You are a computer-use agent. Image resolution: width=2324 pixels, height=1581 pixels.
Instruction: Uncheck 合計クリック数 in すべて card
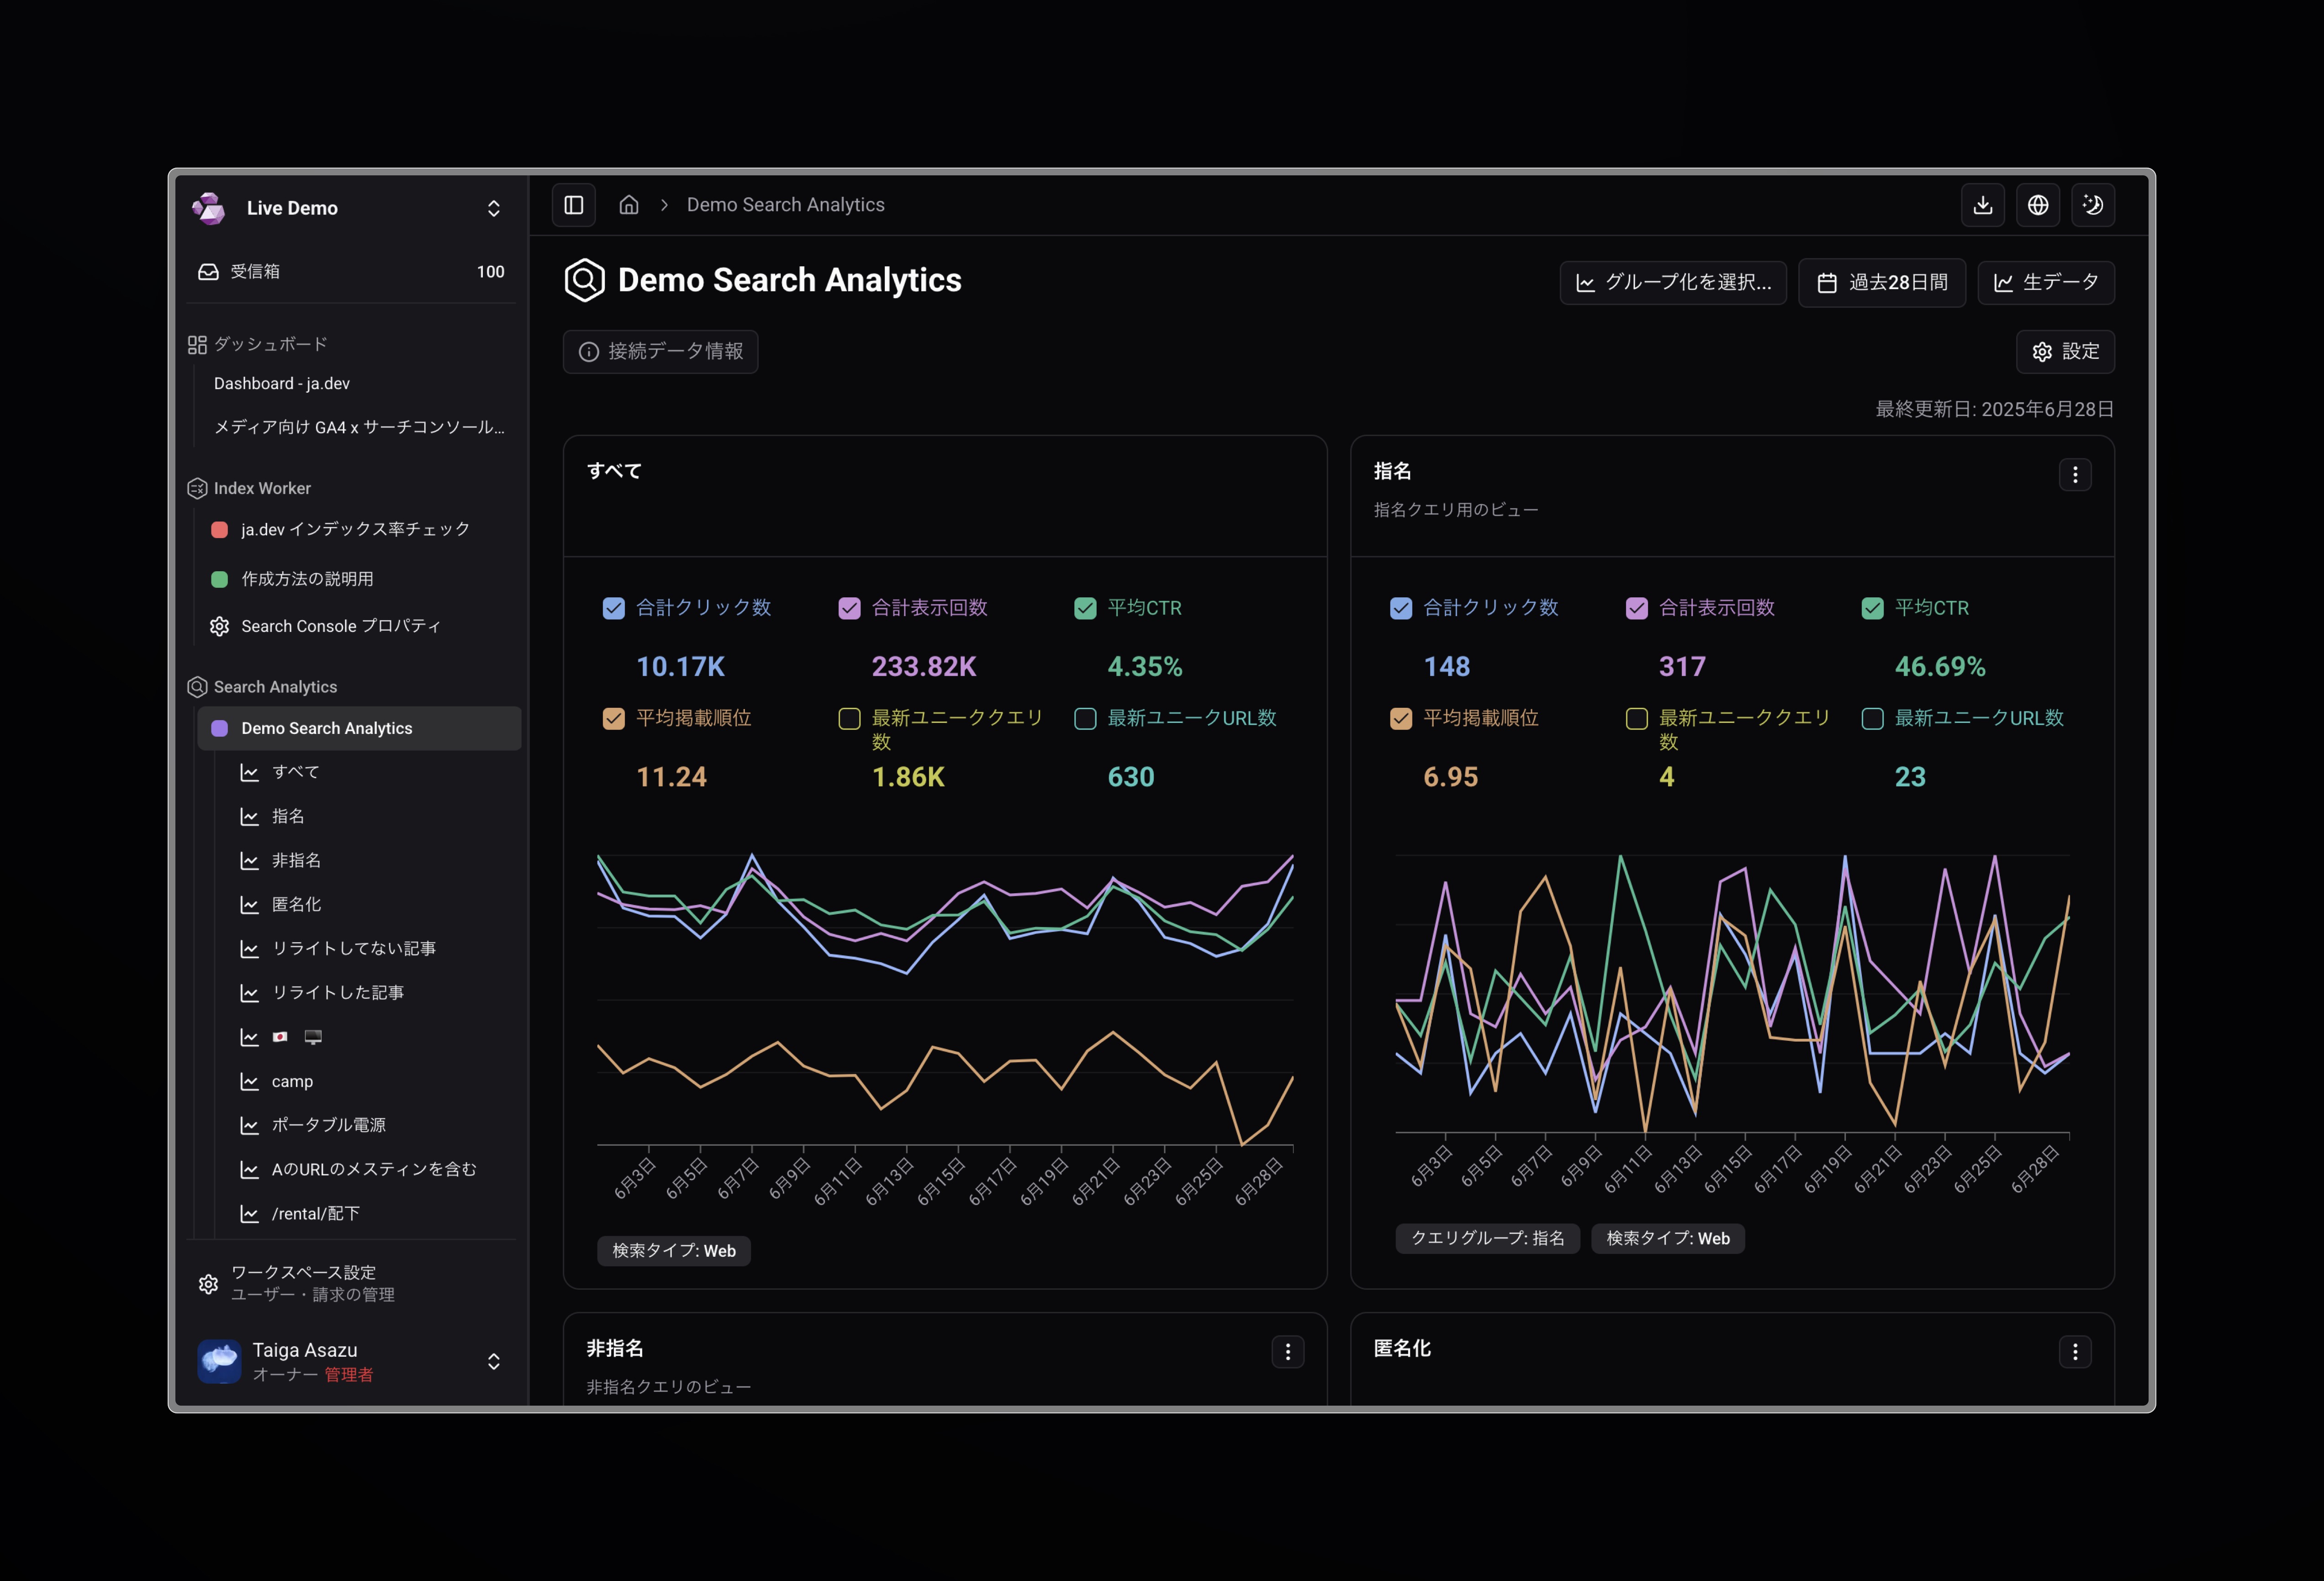614,608
